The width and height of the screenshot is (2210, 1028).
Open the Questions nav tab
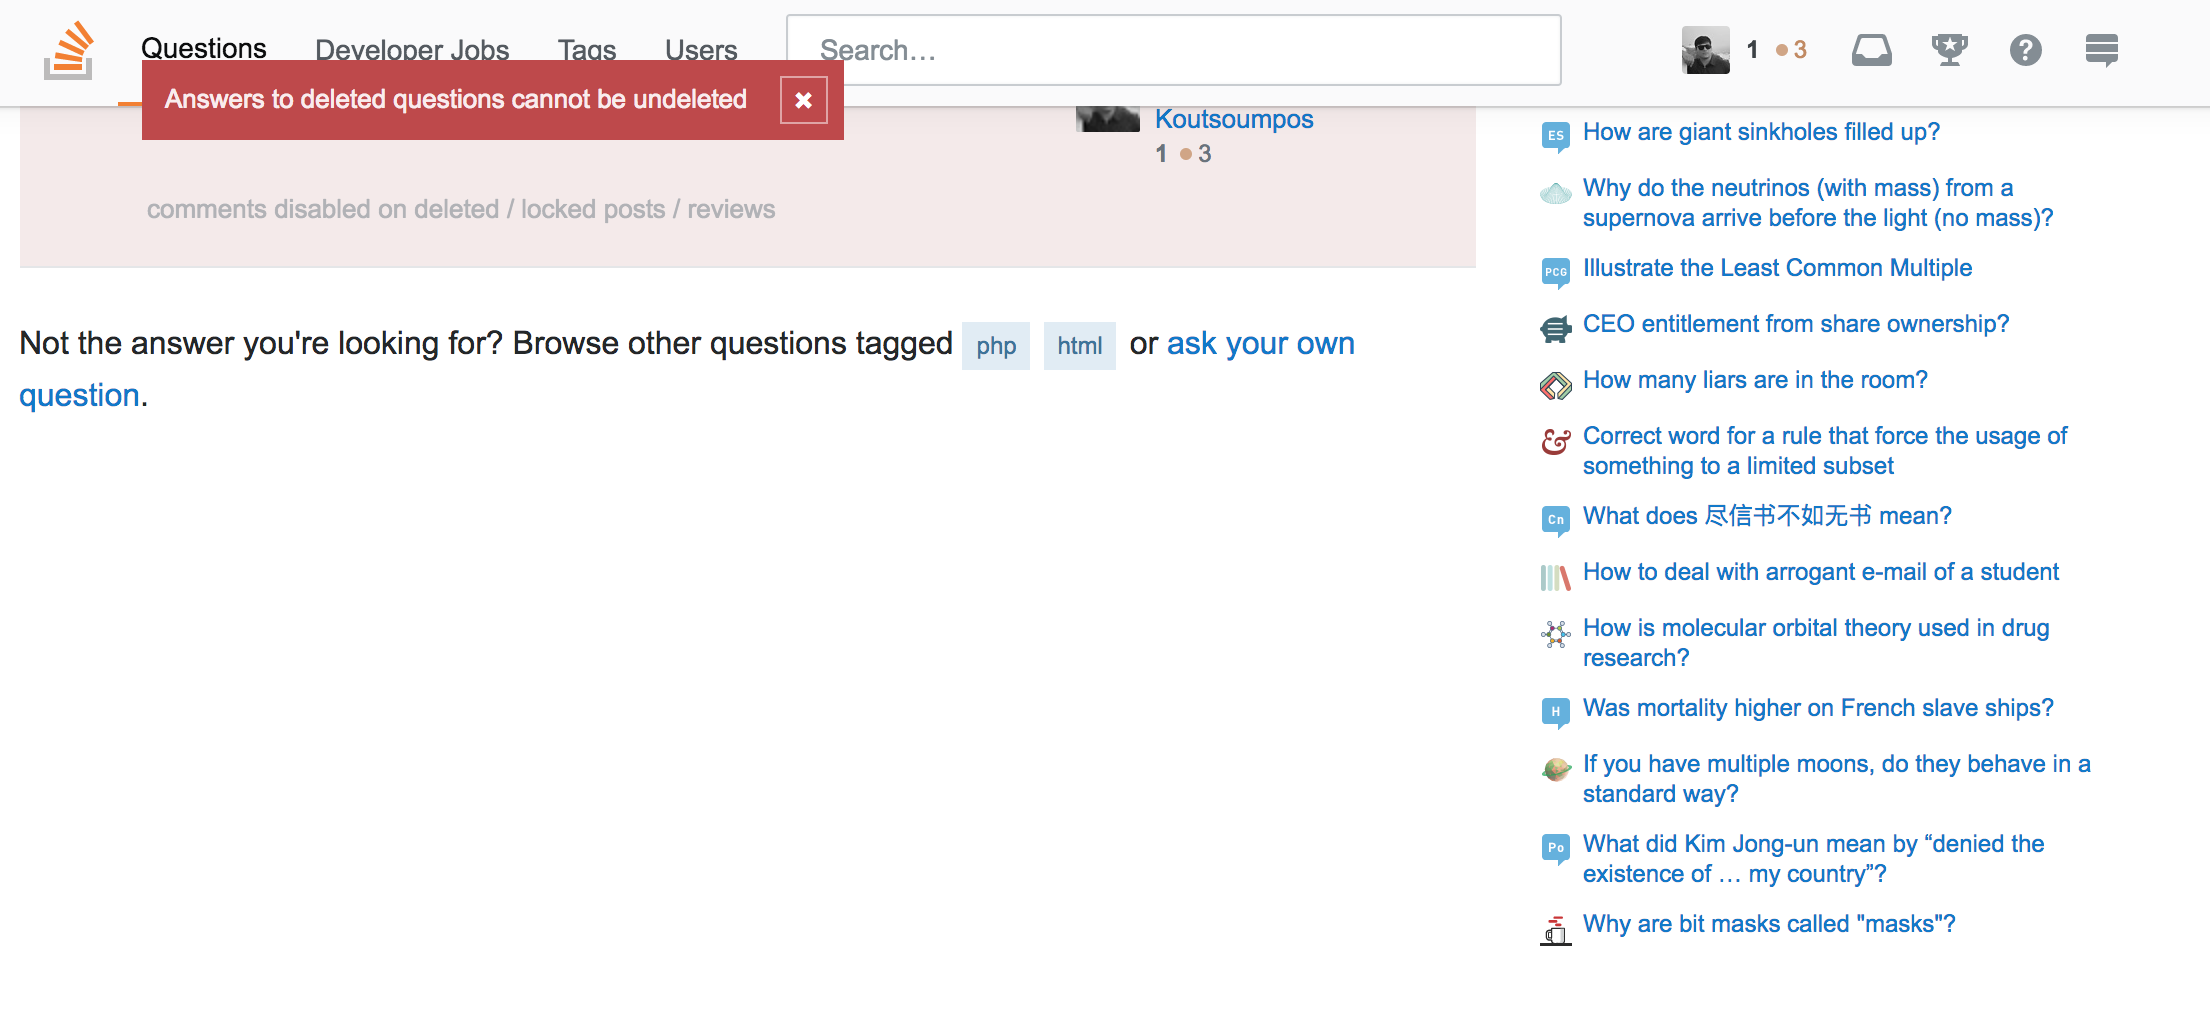[204, 49]
